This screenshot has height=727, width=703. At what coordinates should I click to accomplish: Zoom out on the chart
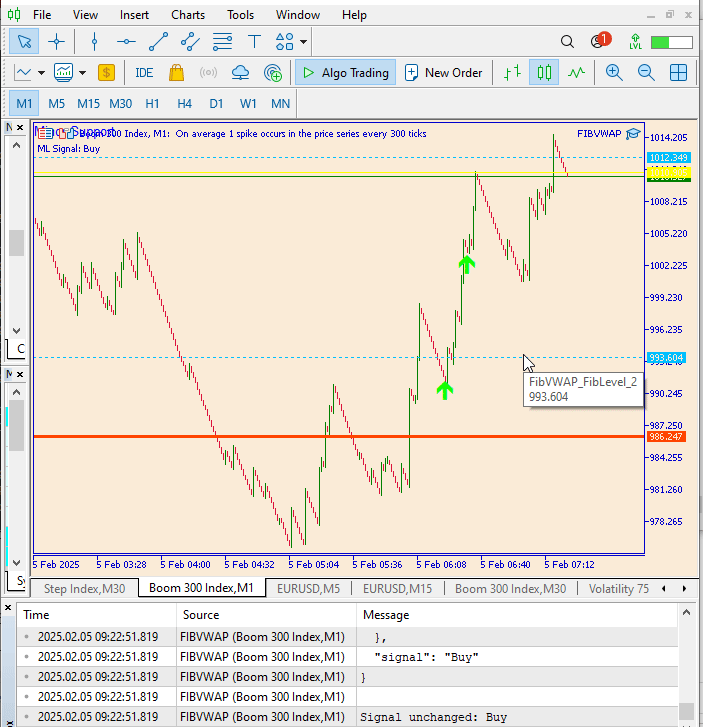pos(646,73)
